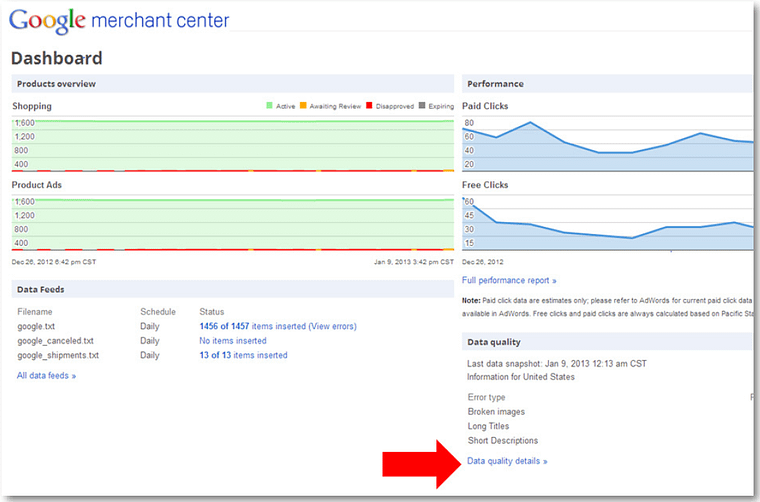The width and height of the screenshot is (760, 502).
Task: Open the Data quality details link
Action: [507, 461]
